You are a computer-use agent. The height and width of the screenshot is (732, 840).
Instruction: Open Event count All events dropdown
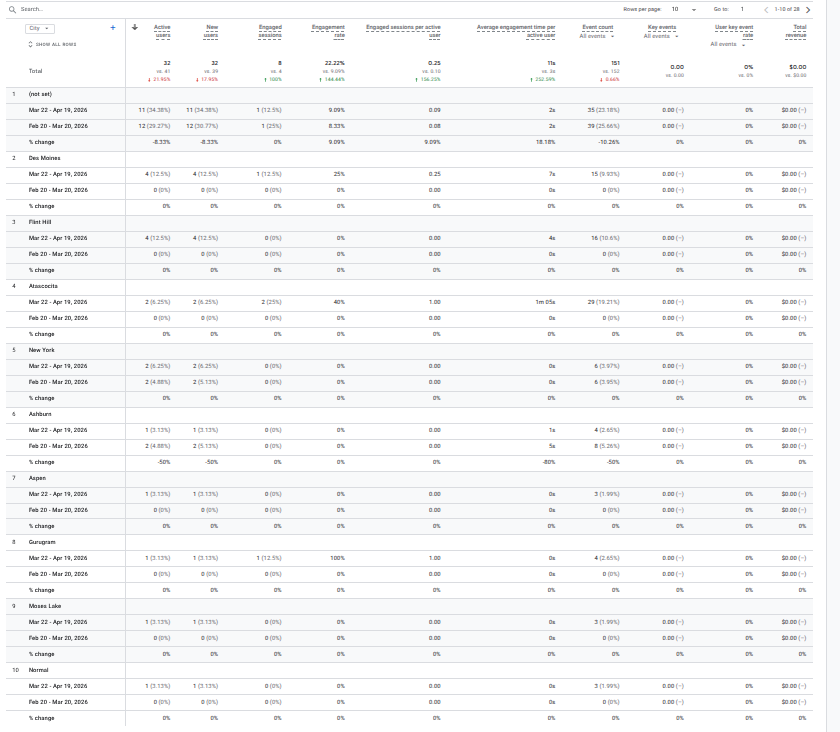pos(600,36)
